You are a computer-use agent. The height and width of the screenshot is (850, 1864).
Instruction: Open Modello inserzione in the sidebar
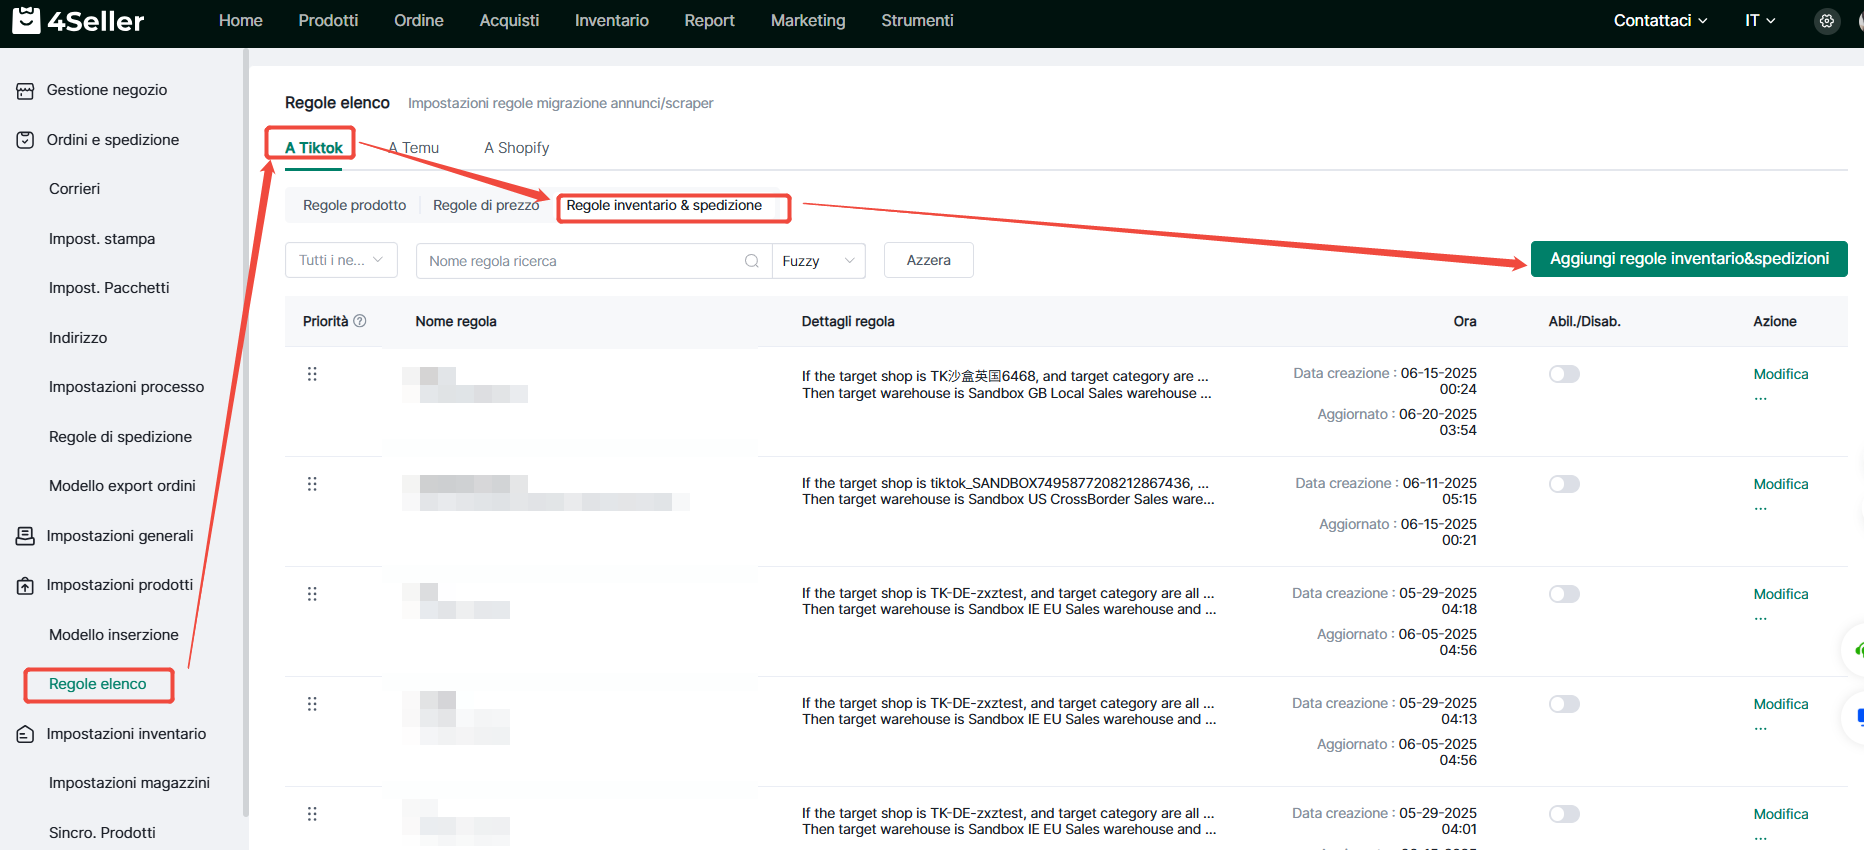(x=114, y=635)
